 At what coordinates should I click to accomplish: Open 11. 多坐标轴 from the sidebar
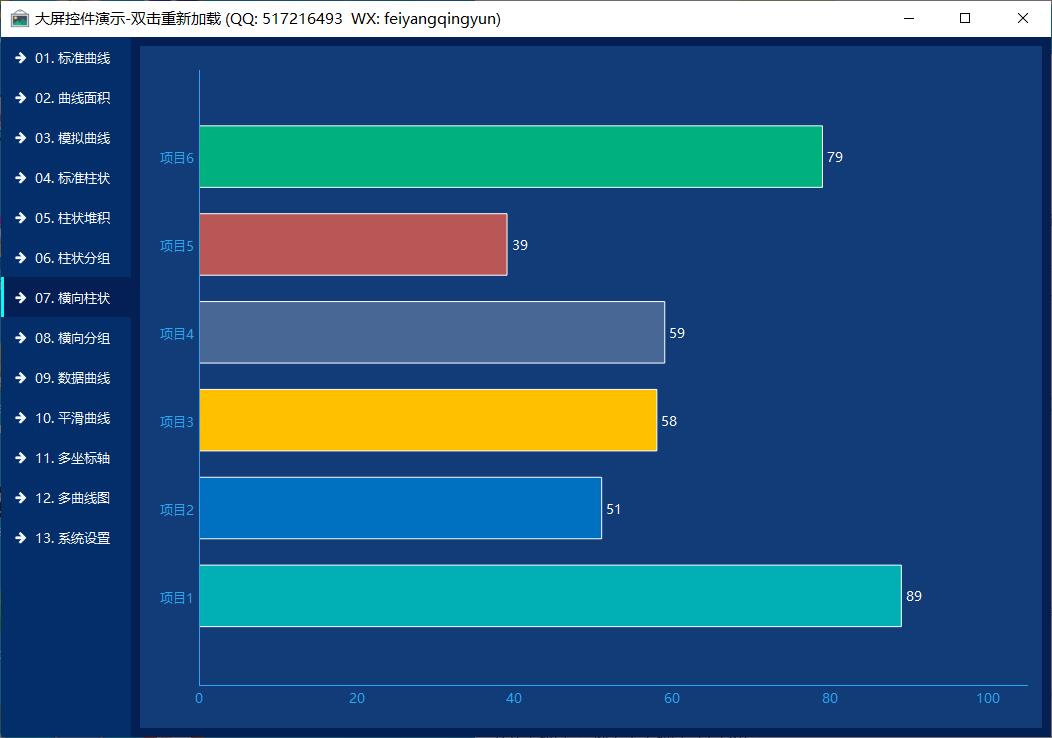(x=72, y=458)
